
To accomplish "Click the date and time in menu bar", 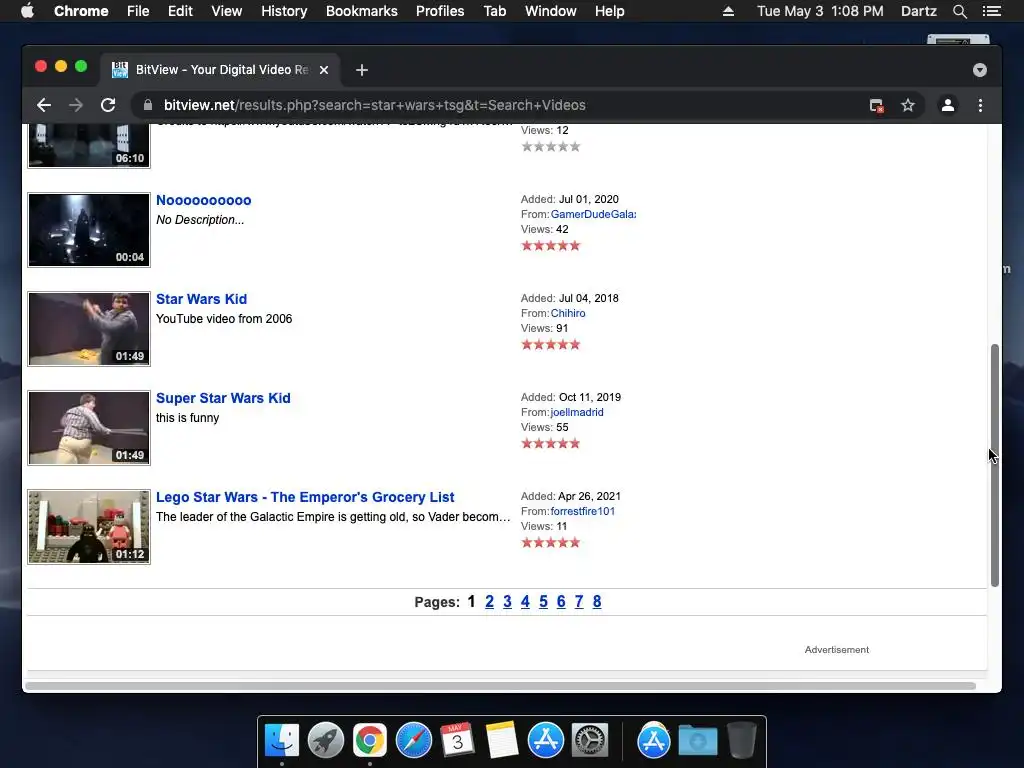I will [x=820, y=11].
